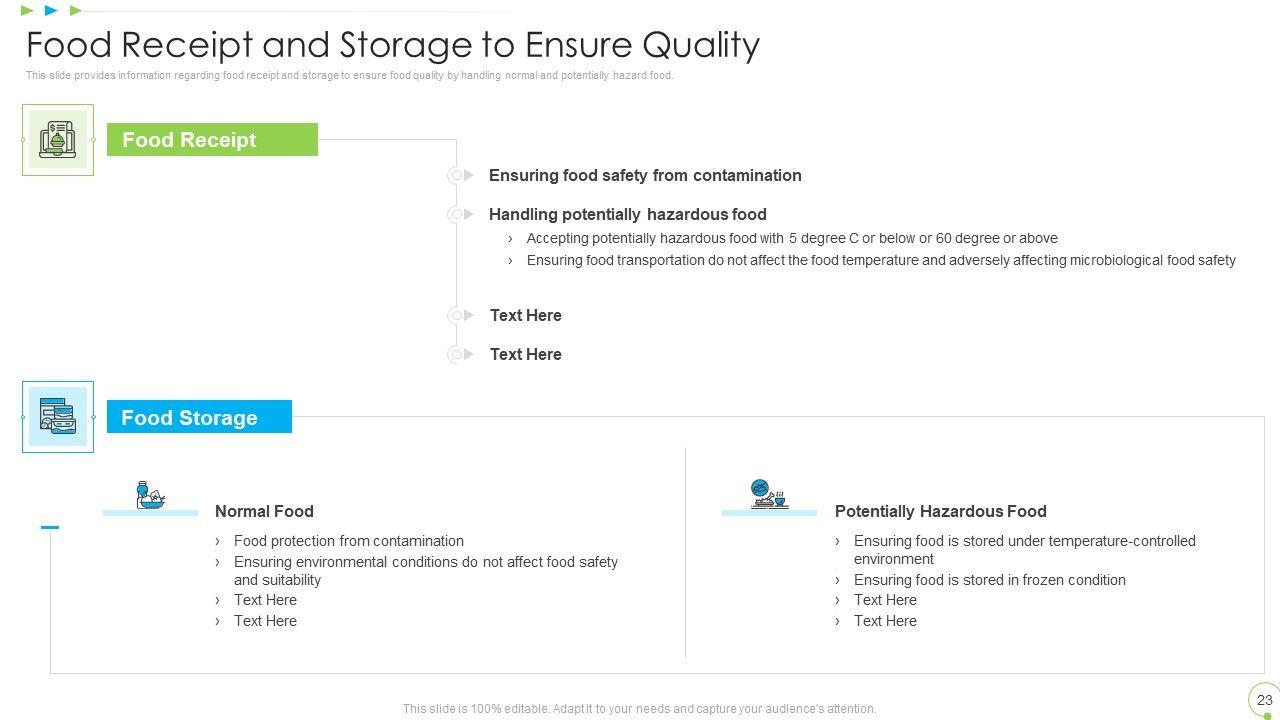Click the blue arrow at top left

pos(52,11)
